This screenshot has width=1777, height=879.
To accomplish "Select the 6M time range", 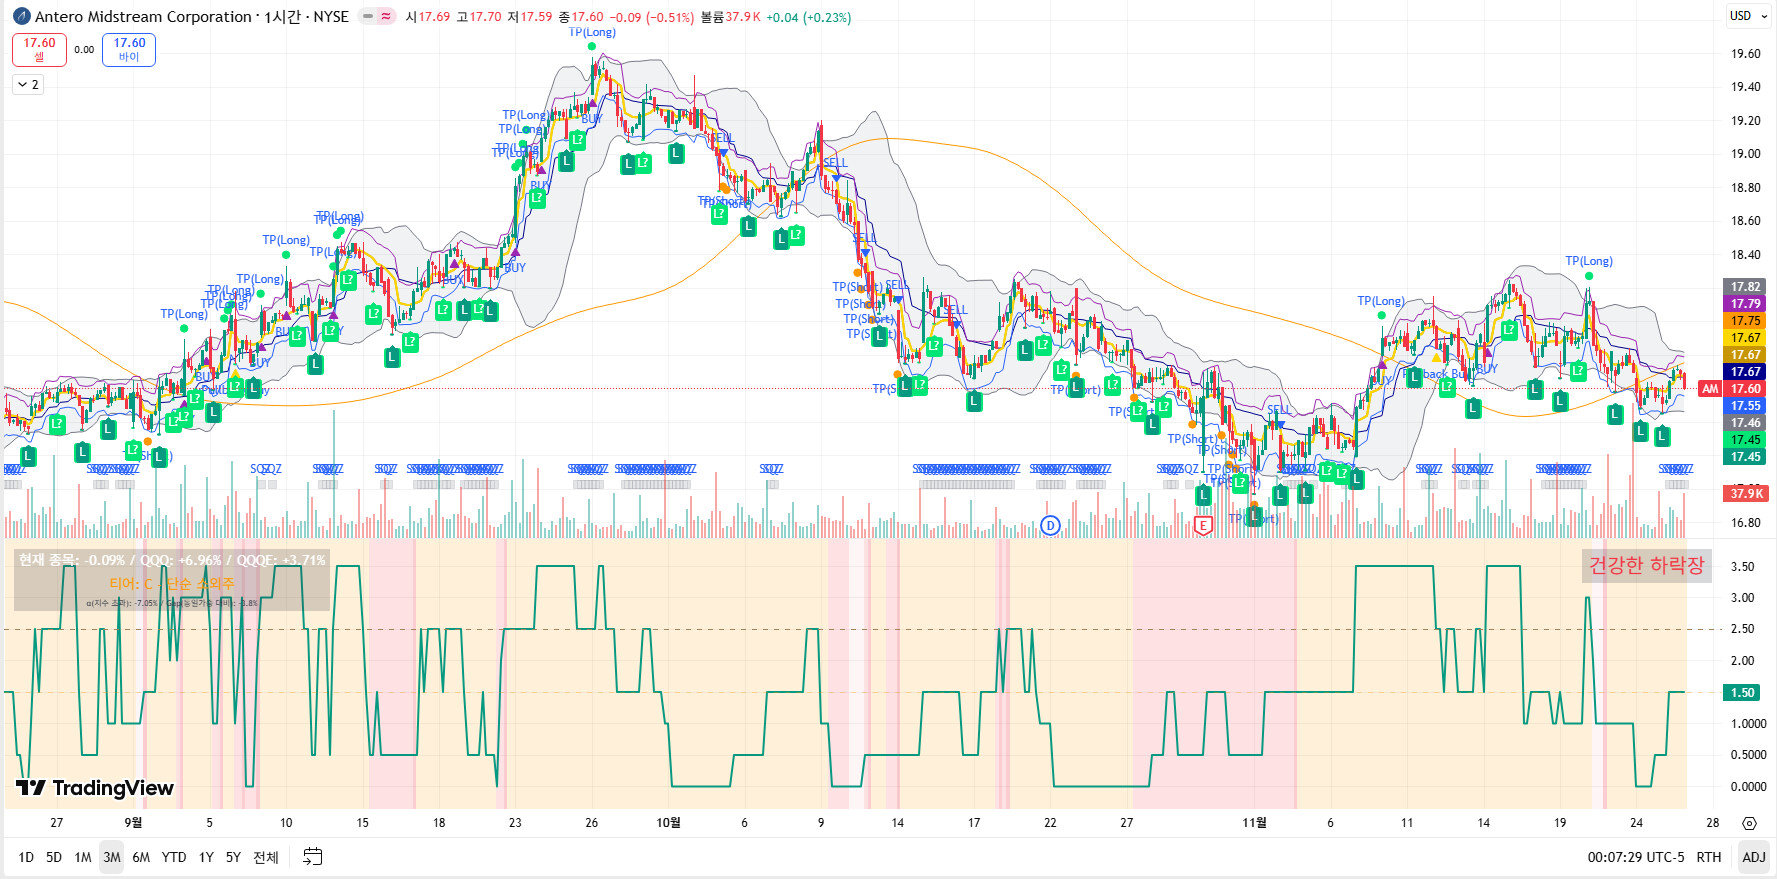I will click(141, 857).
